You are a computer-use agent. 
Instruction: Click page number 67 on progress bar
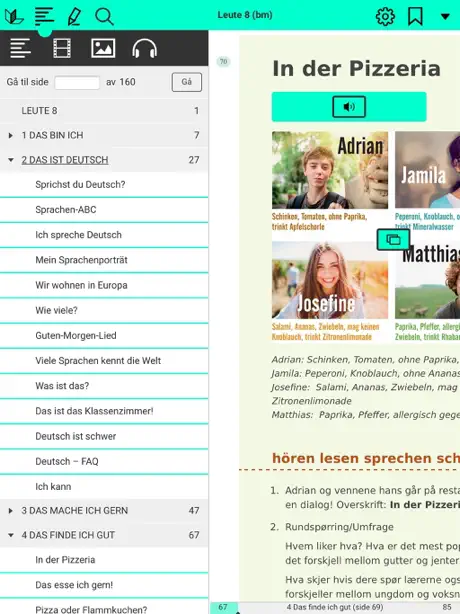pos(223,607)
